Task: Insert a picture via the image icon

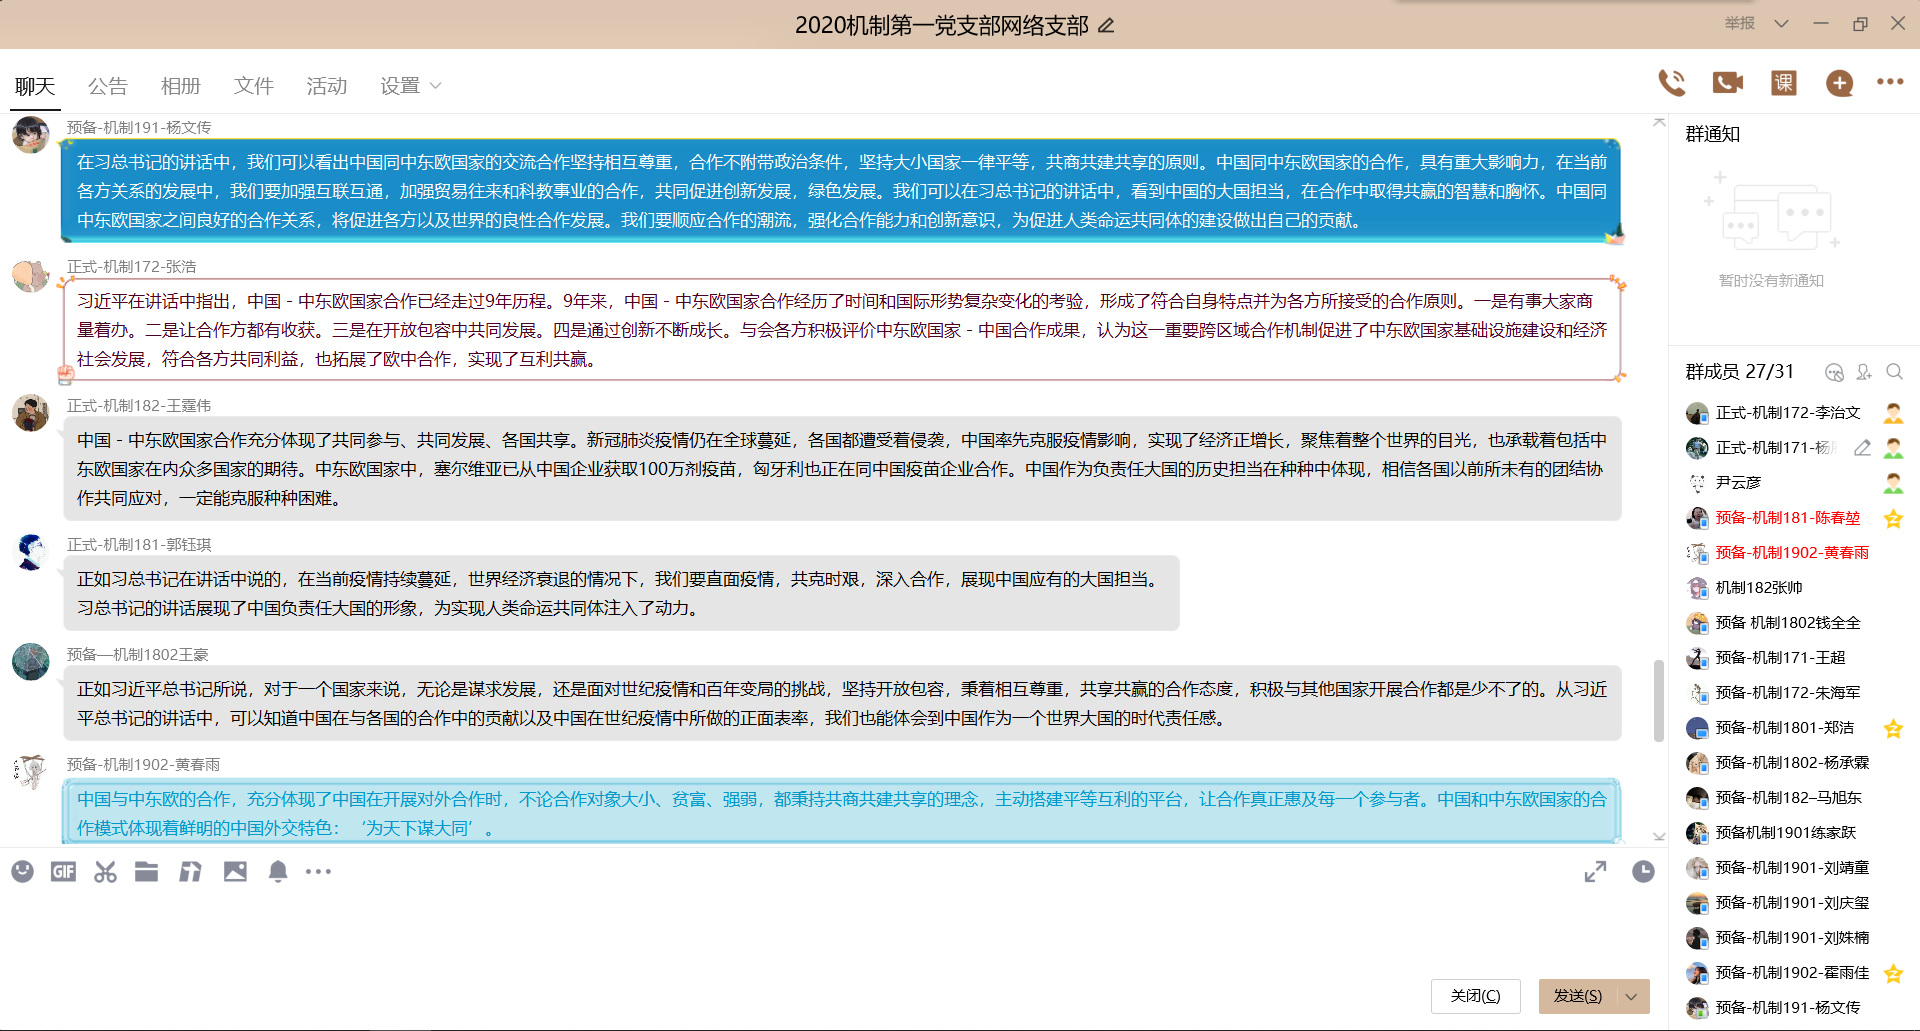Action: 235,871
